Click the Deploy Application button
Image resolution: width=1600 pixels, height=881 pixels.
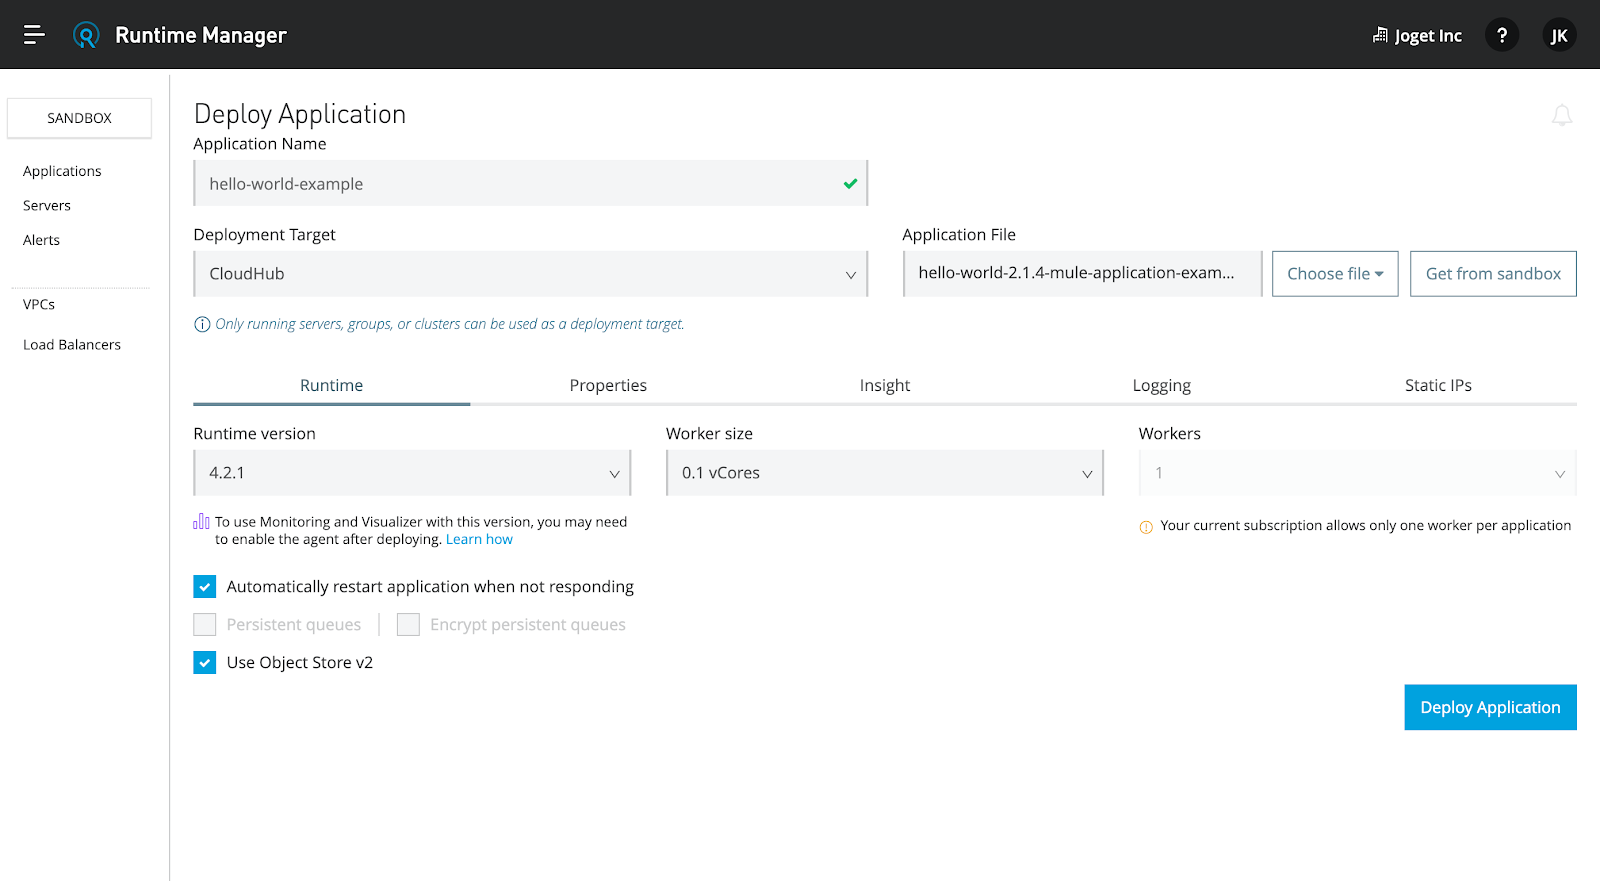[1490, 707]
